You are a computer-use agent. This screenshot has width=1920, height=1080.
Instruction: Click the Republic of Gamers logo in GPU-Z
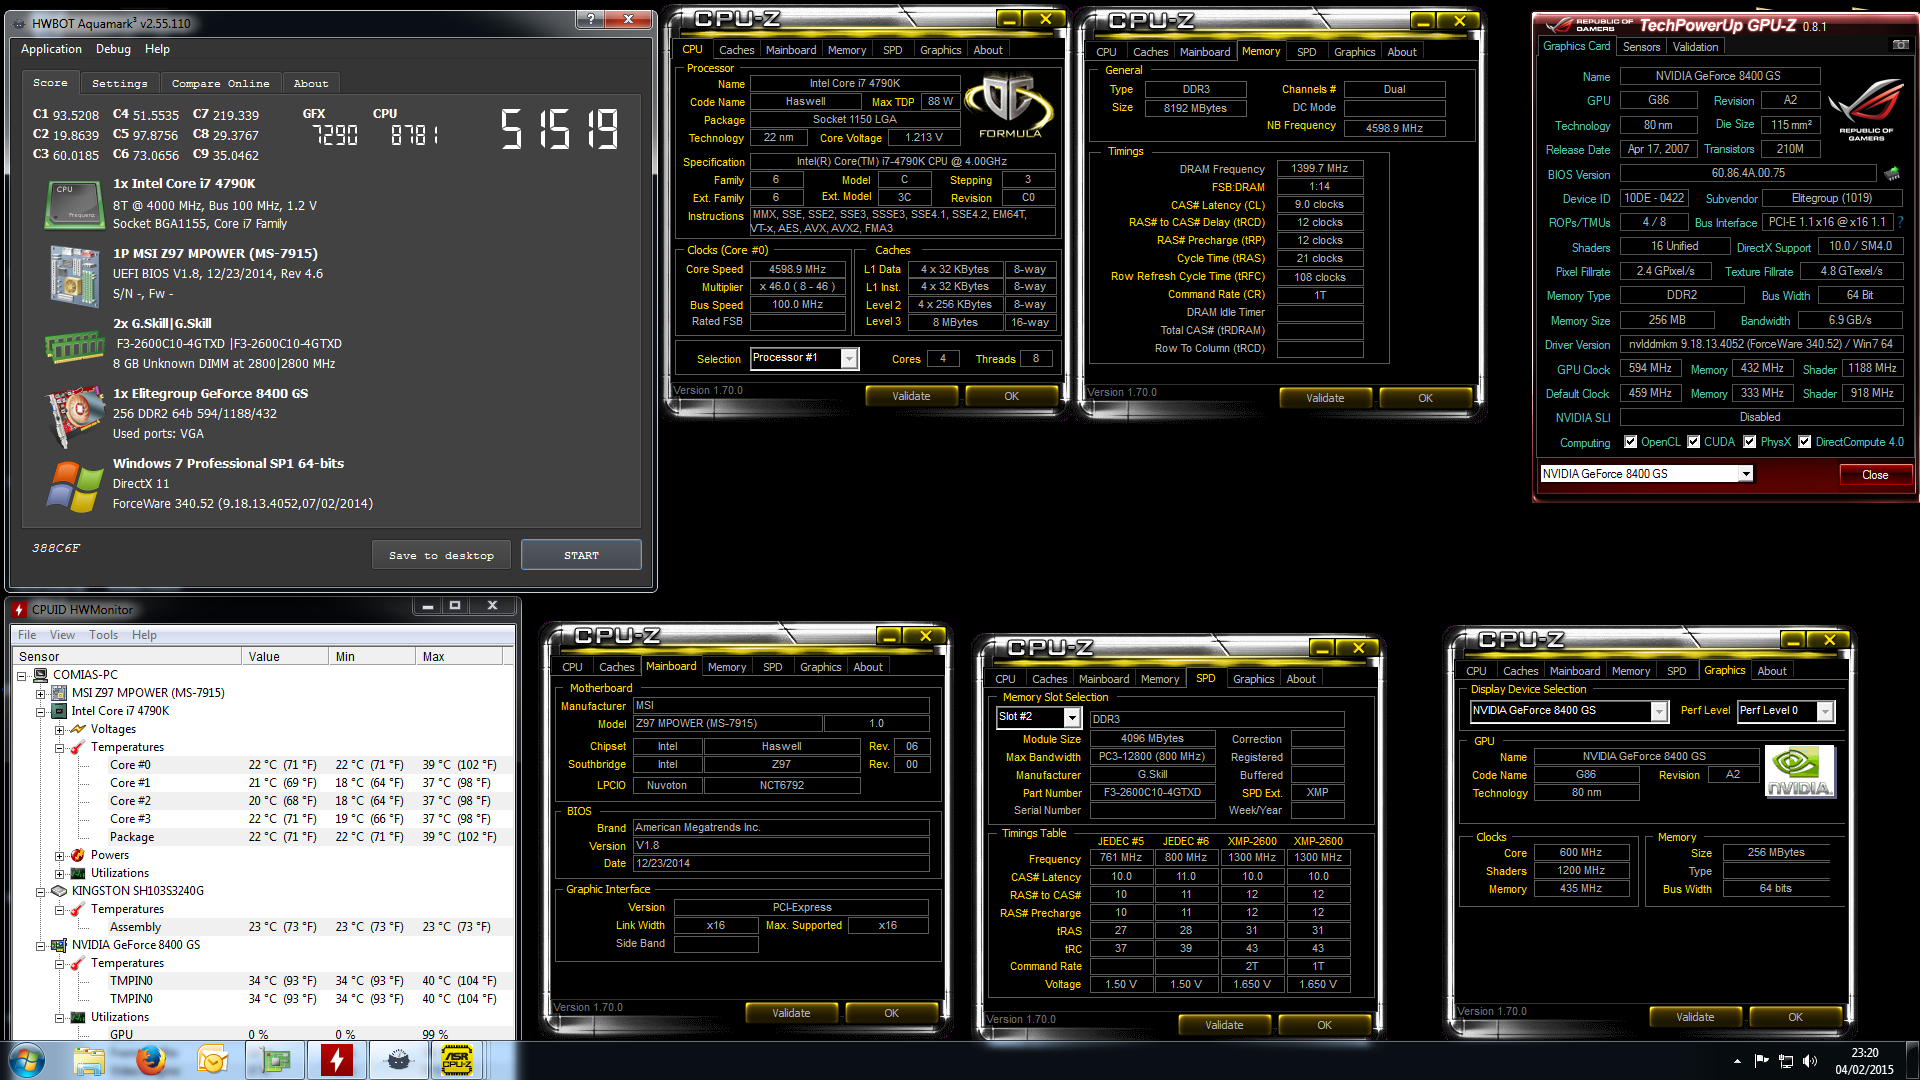tap(1865, 110)
